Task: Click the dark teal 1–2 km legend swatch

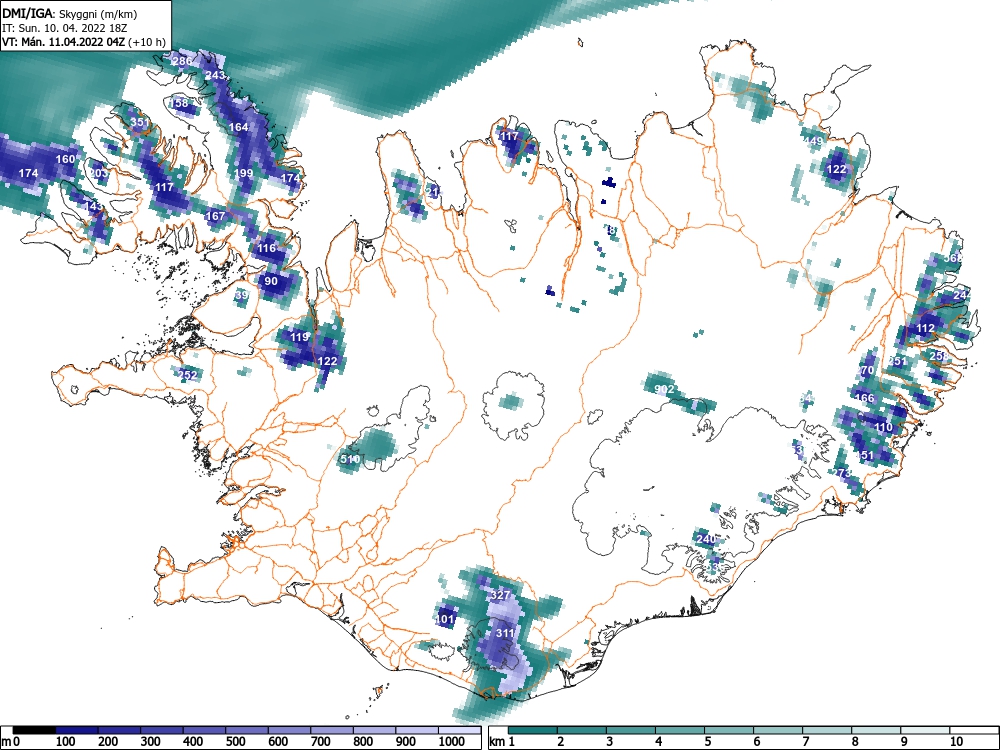Action: coord(533,730)
